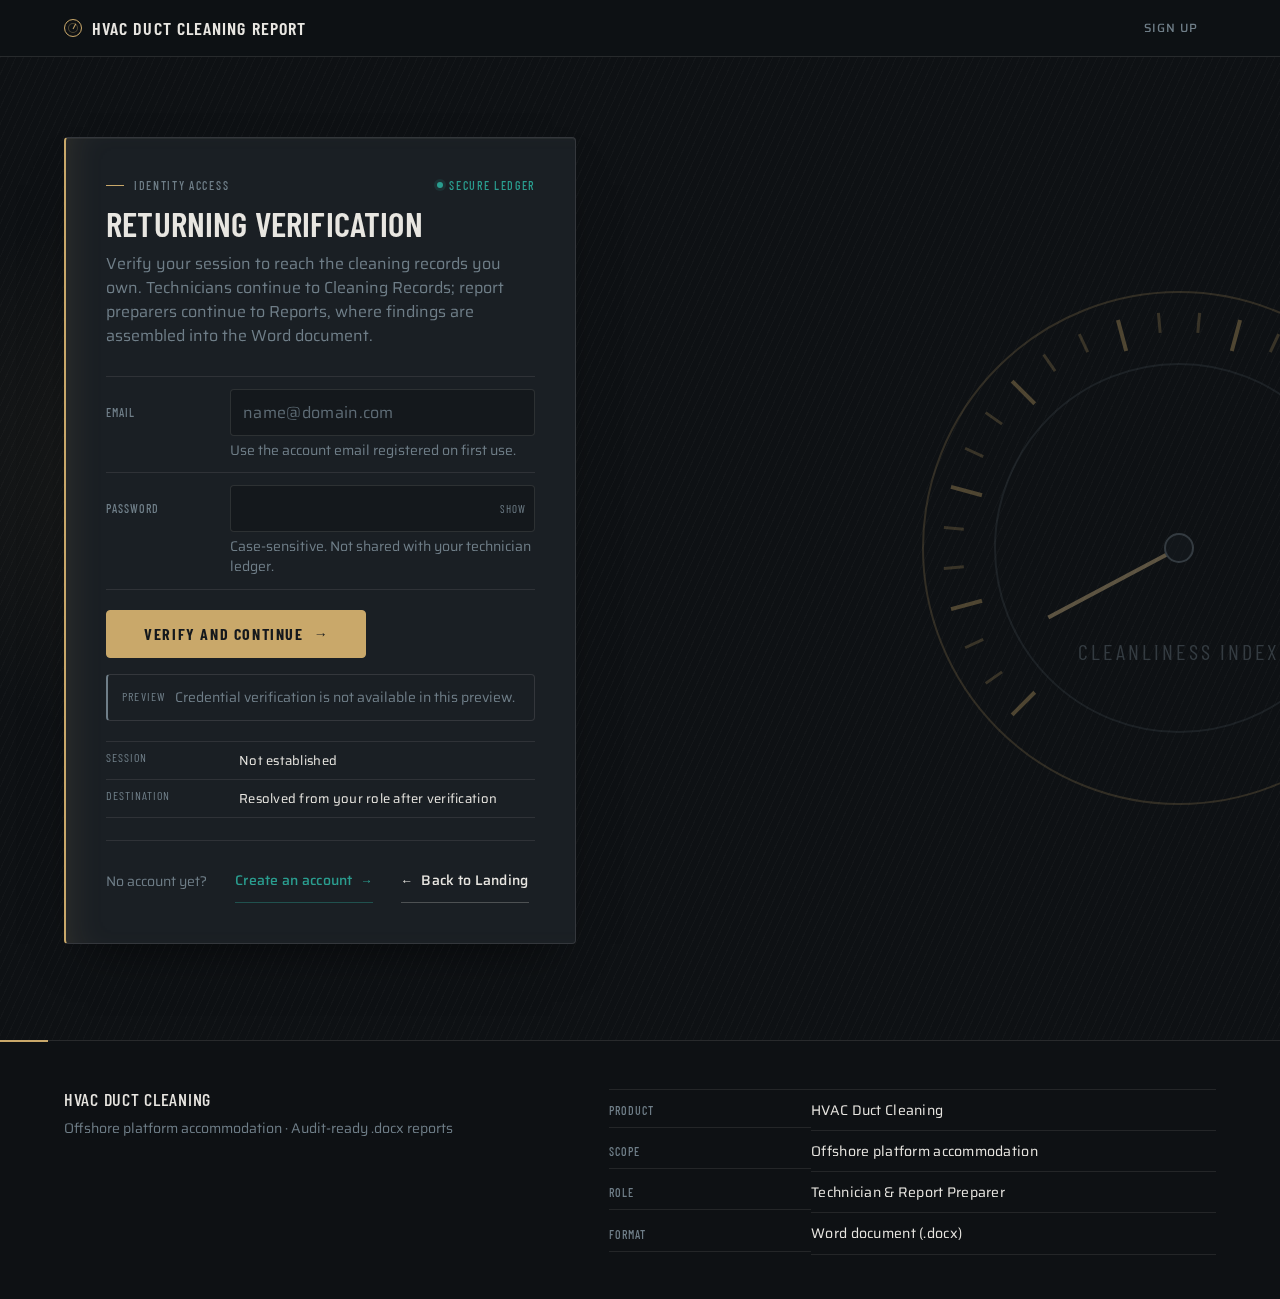This screenshot has width=1280, height=1299.
Task: Click the 'Case-sensitive' password hint text
Action: pyautogui.click(x=381, y=556)
